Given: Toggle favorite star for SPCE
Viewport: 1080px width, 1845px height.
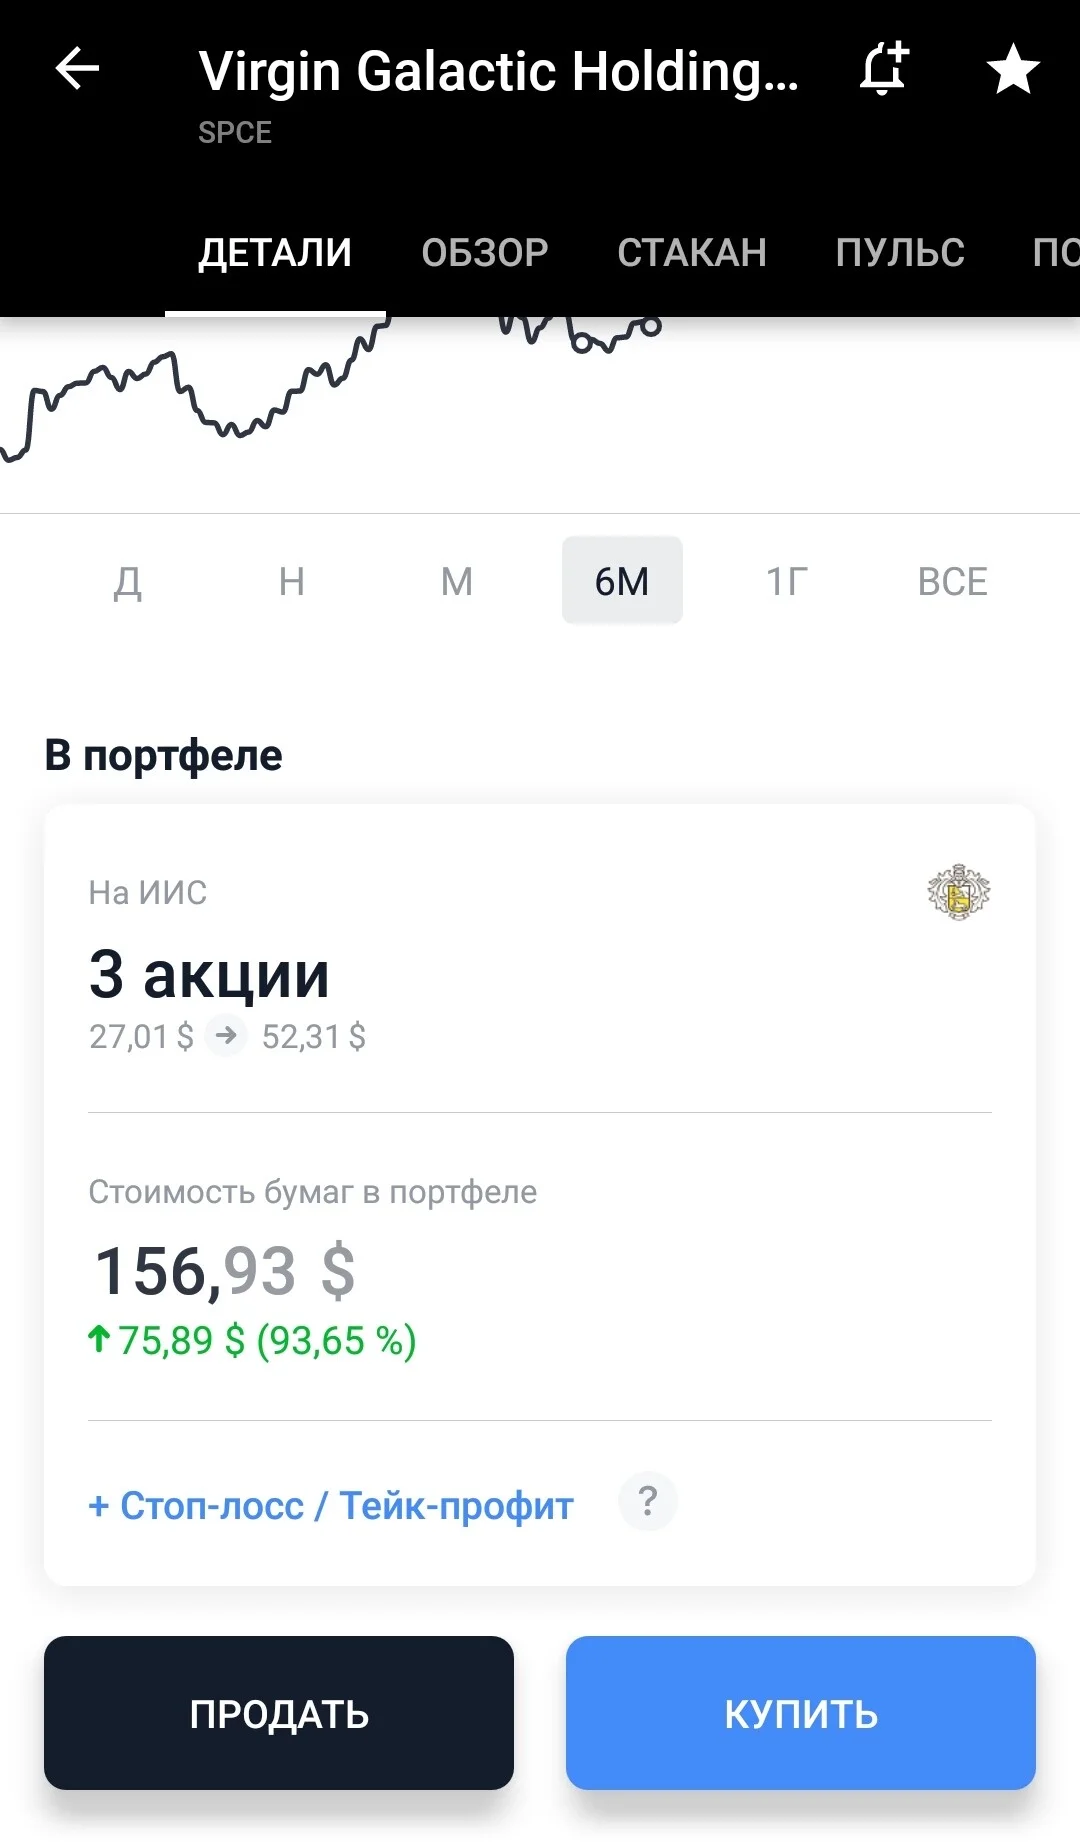Looking at the screenshot, I should tap(1013, 69).
